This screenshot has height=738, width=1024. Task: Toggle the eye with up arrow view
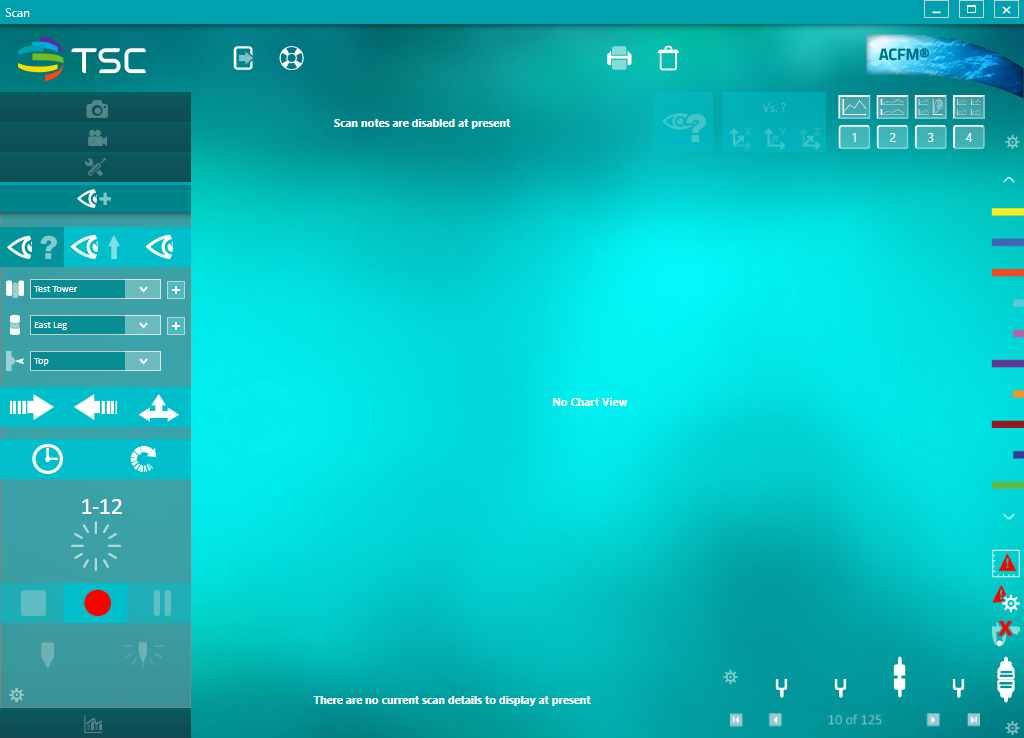click(96, 247)
